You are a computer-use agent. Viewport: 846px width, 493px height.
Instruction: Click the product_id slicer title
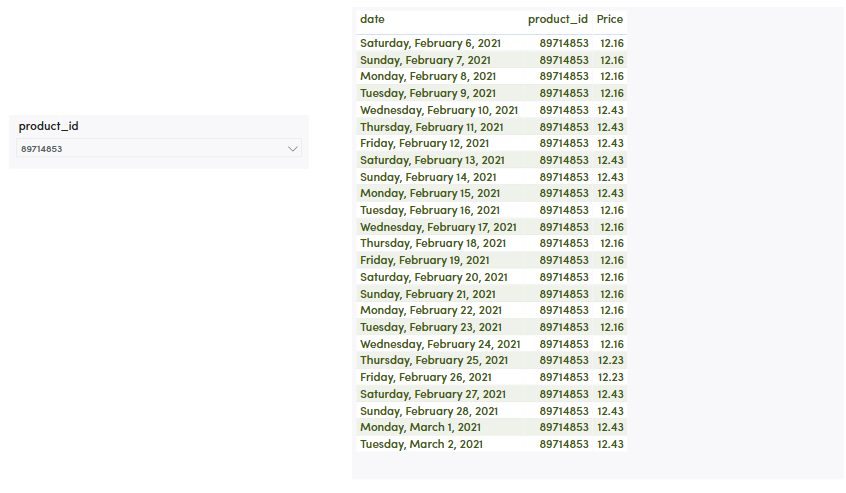click(x=49, y=126)
